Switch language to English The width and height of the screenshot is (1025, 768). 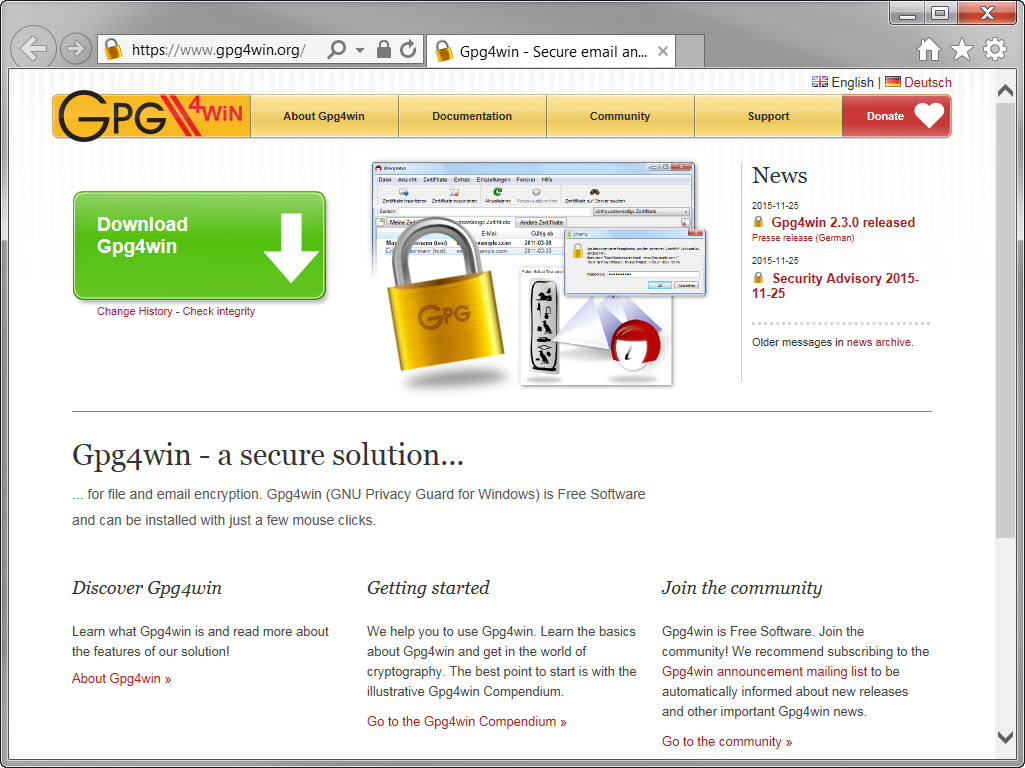point(843,82)
